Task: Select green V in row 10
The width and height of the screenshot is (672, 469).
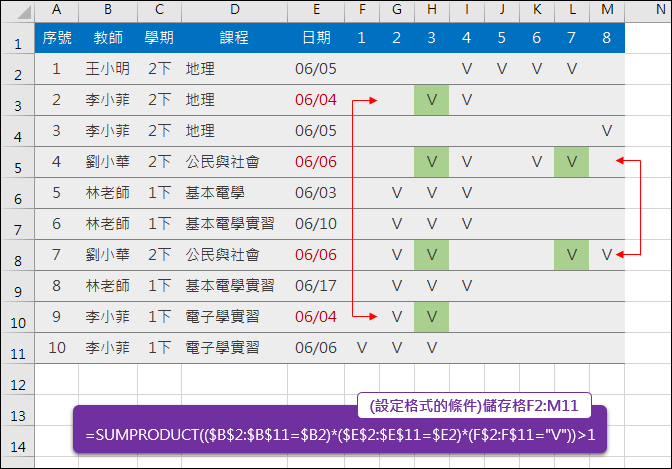Action: click(432, 317)
